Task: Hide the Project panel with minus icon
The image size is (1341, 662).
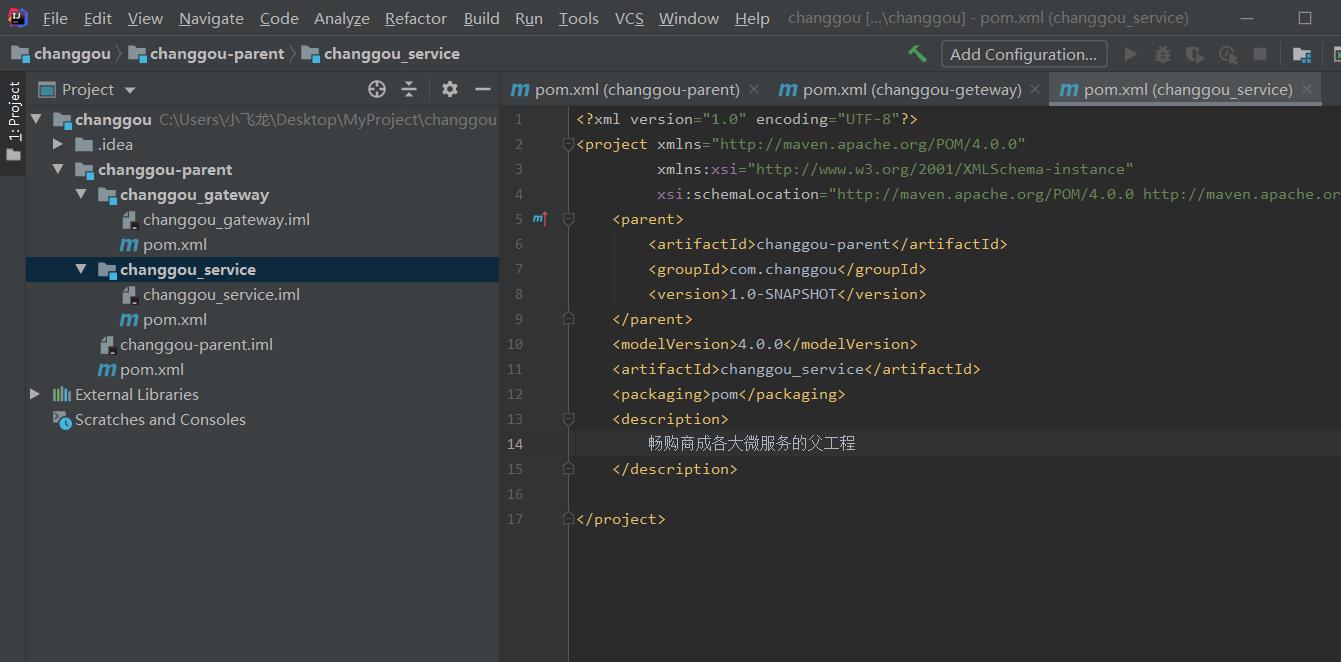Action: pos(483,89)
